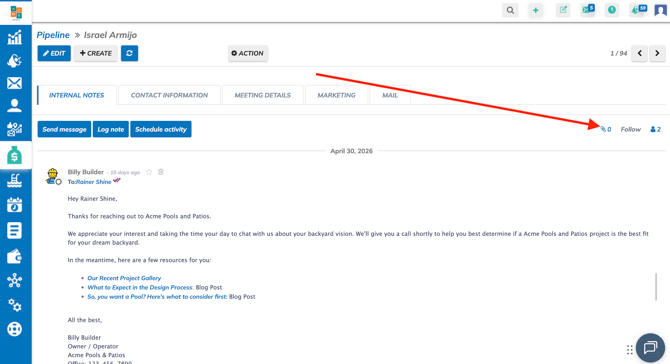The height and width of the screenshot is (364, 670).
Task: Open the swimming pool sidebar icon
Action: click(15, 181)
